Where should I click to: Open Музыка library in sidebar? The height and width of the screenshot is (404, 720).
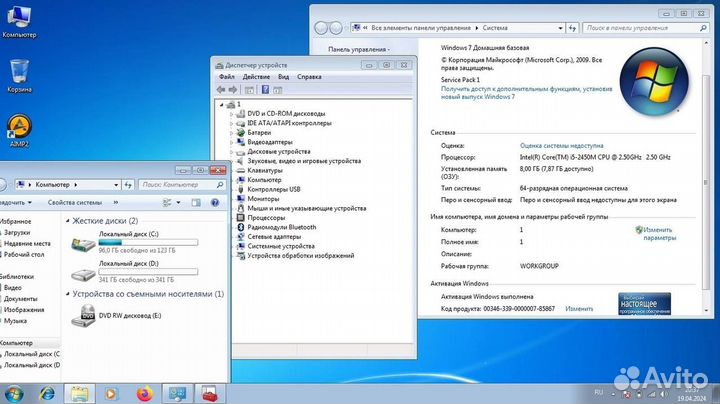15,321
